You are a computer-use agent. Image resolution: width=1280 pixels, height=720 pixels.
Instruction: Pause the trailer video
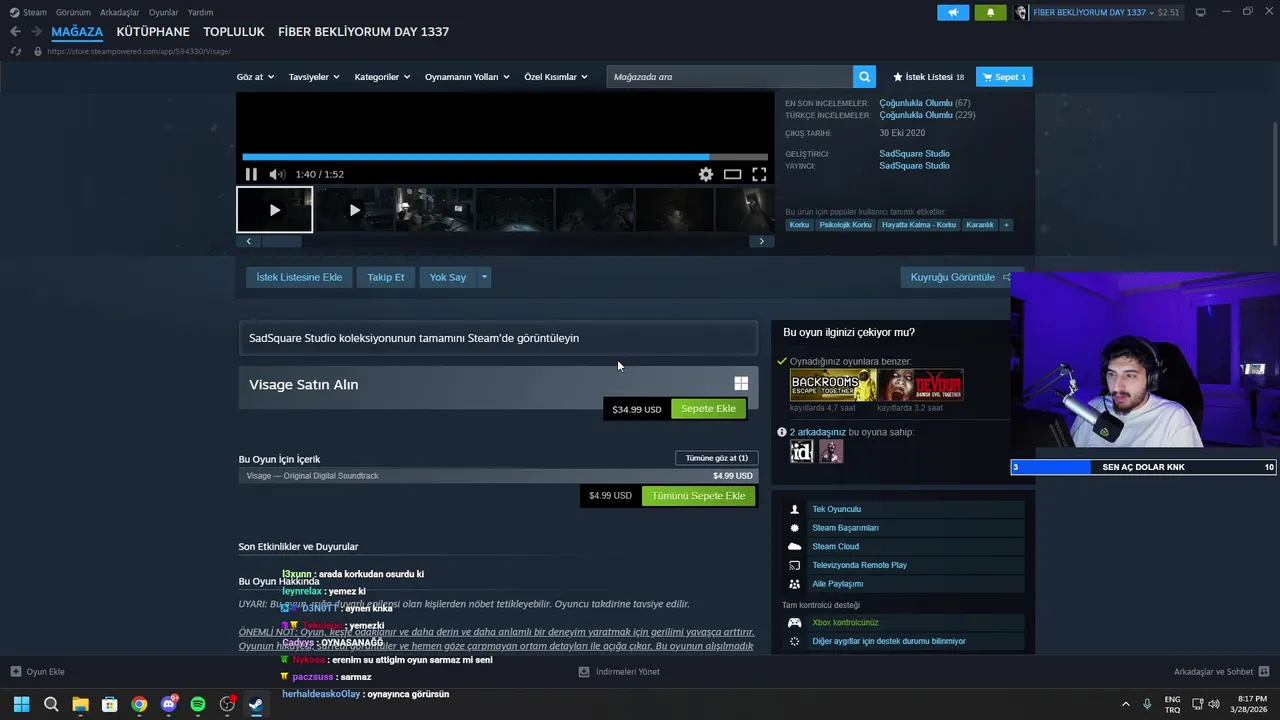251,174
